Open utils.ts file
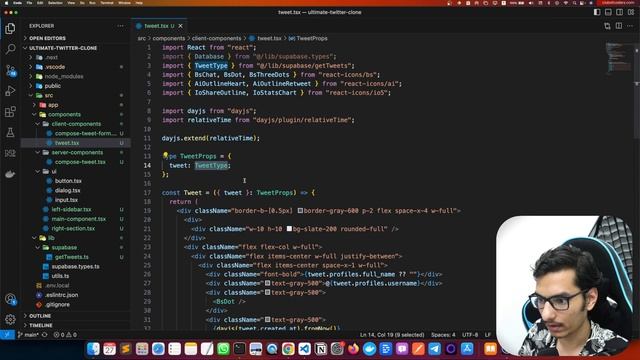The height and width of the screenshot is (360, 640). coord(76,276)
